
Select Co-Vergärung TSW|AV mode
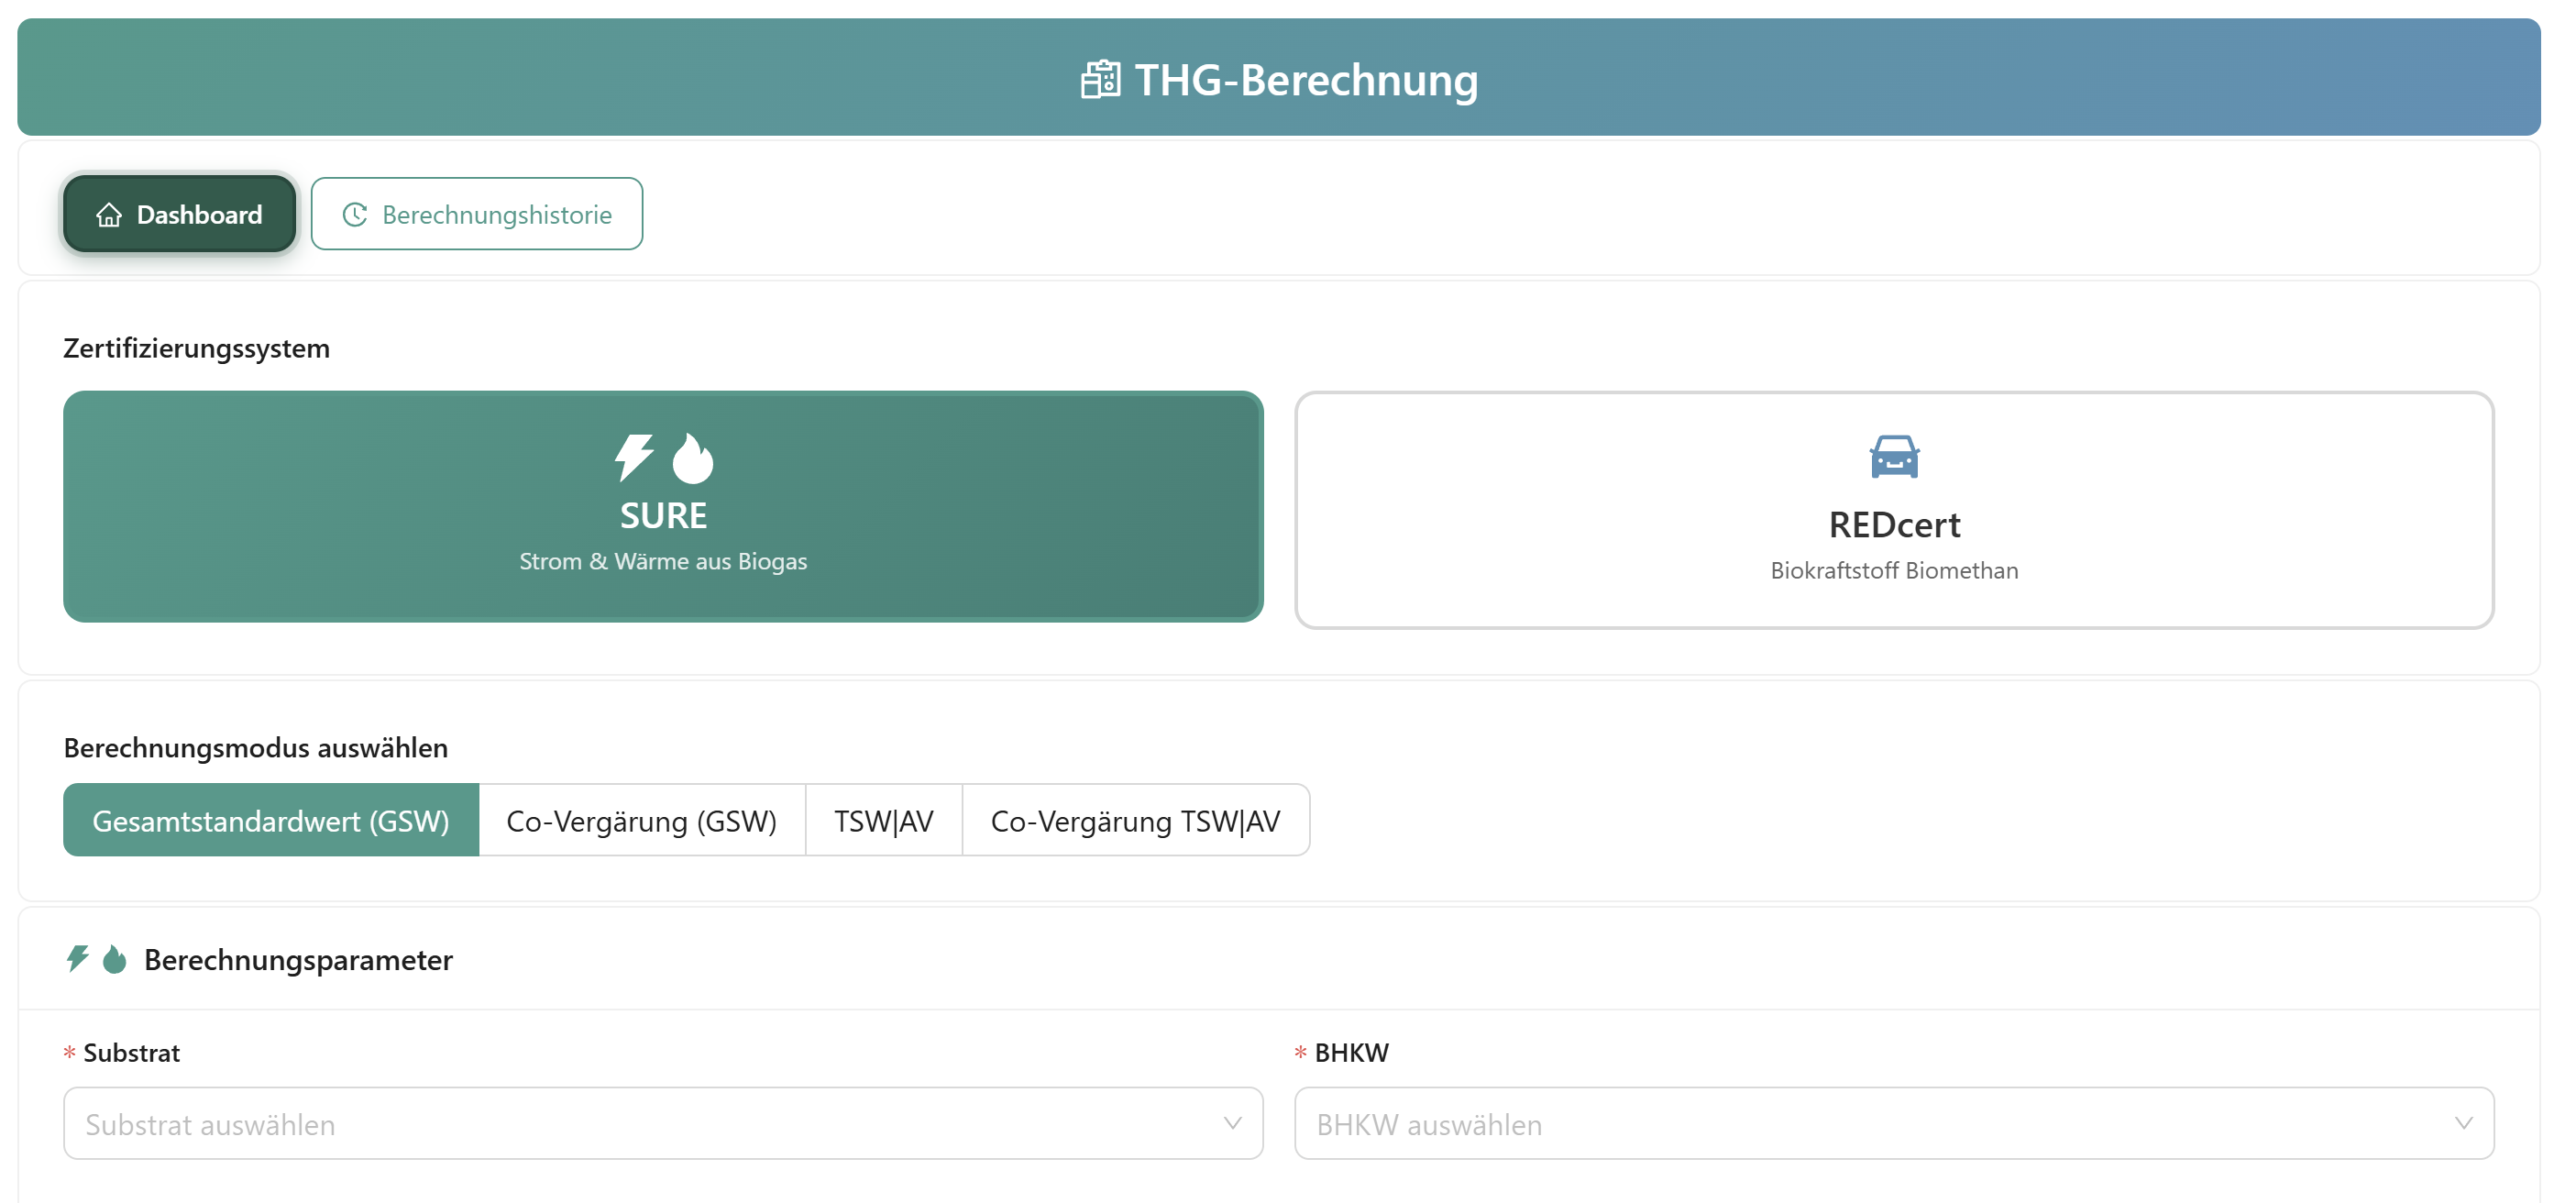pos(1135,821)
